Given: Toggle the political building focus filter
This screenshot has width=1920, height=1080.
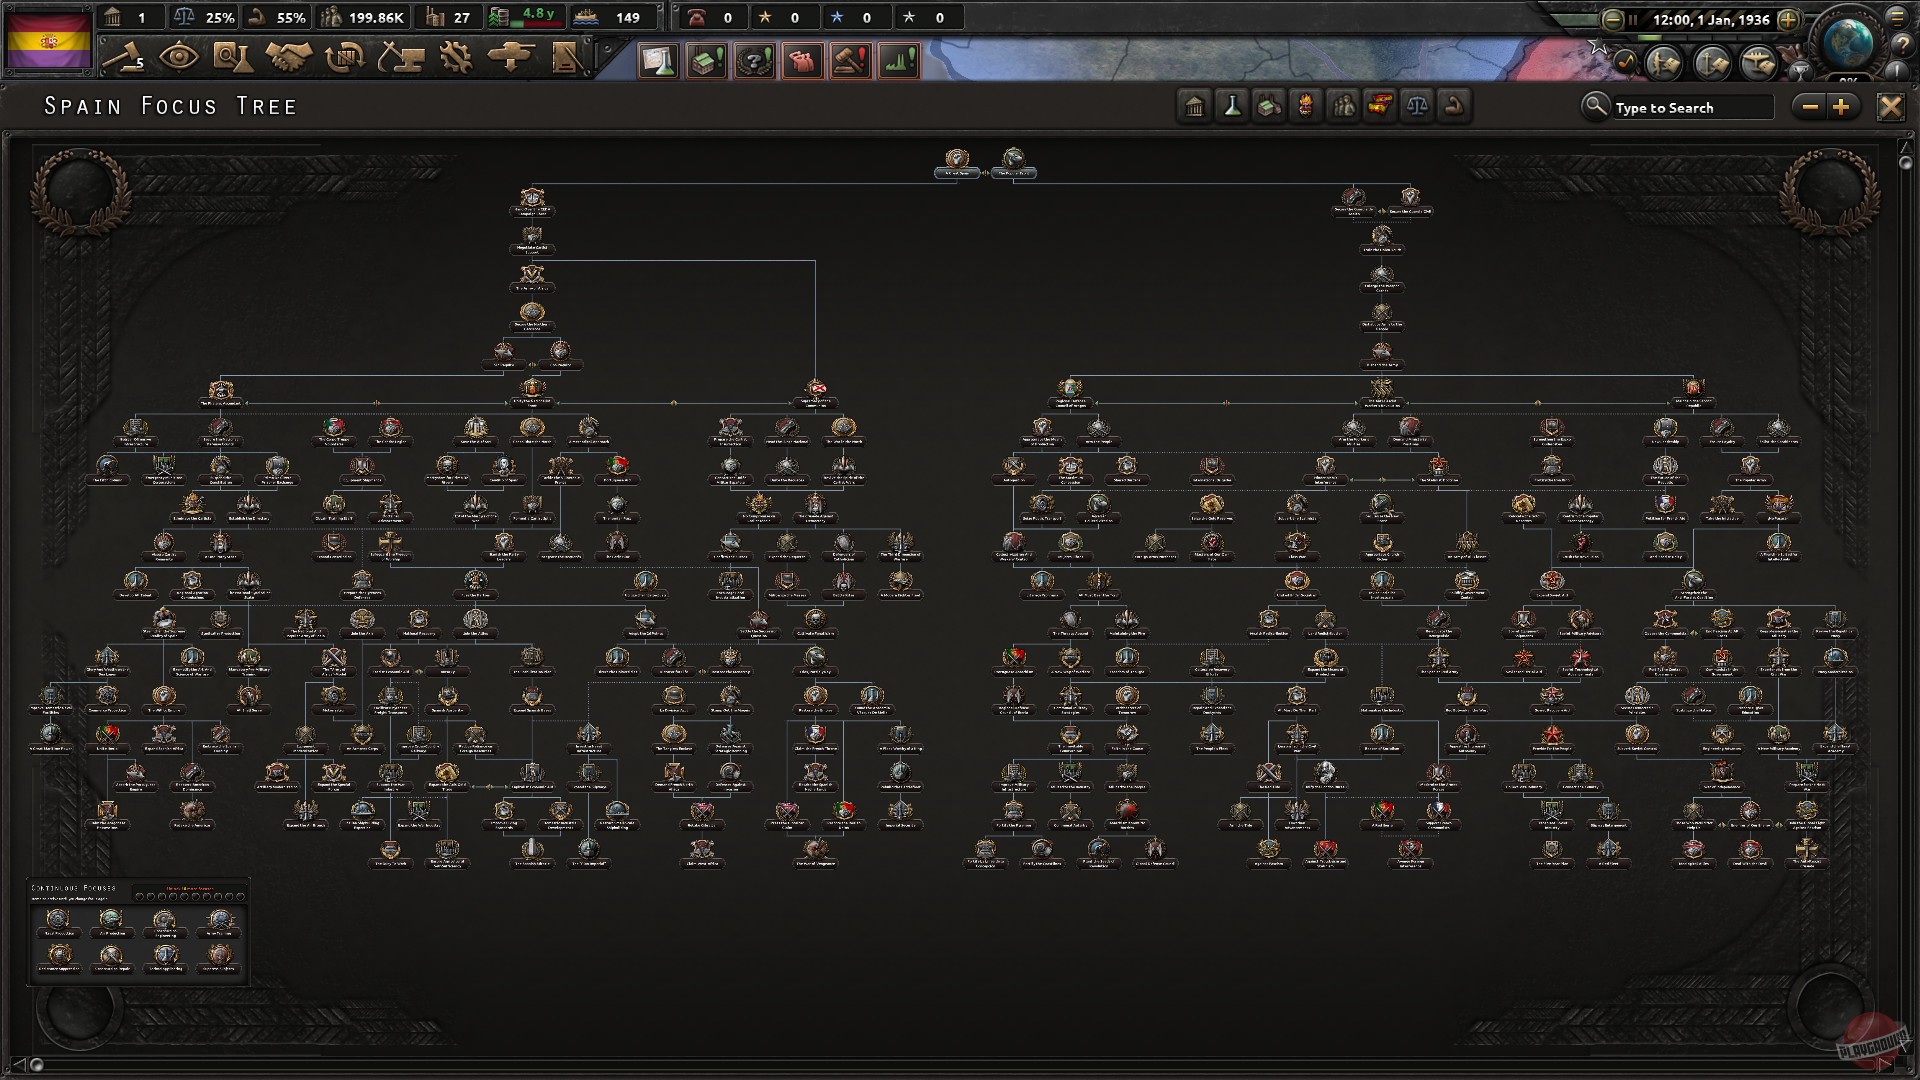Looking at the screenshot, I should click(1195, 106).
